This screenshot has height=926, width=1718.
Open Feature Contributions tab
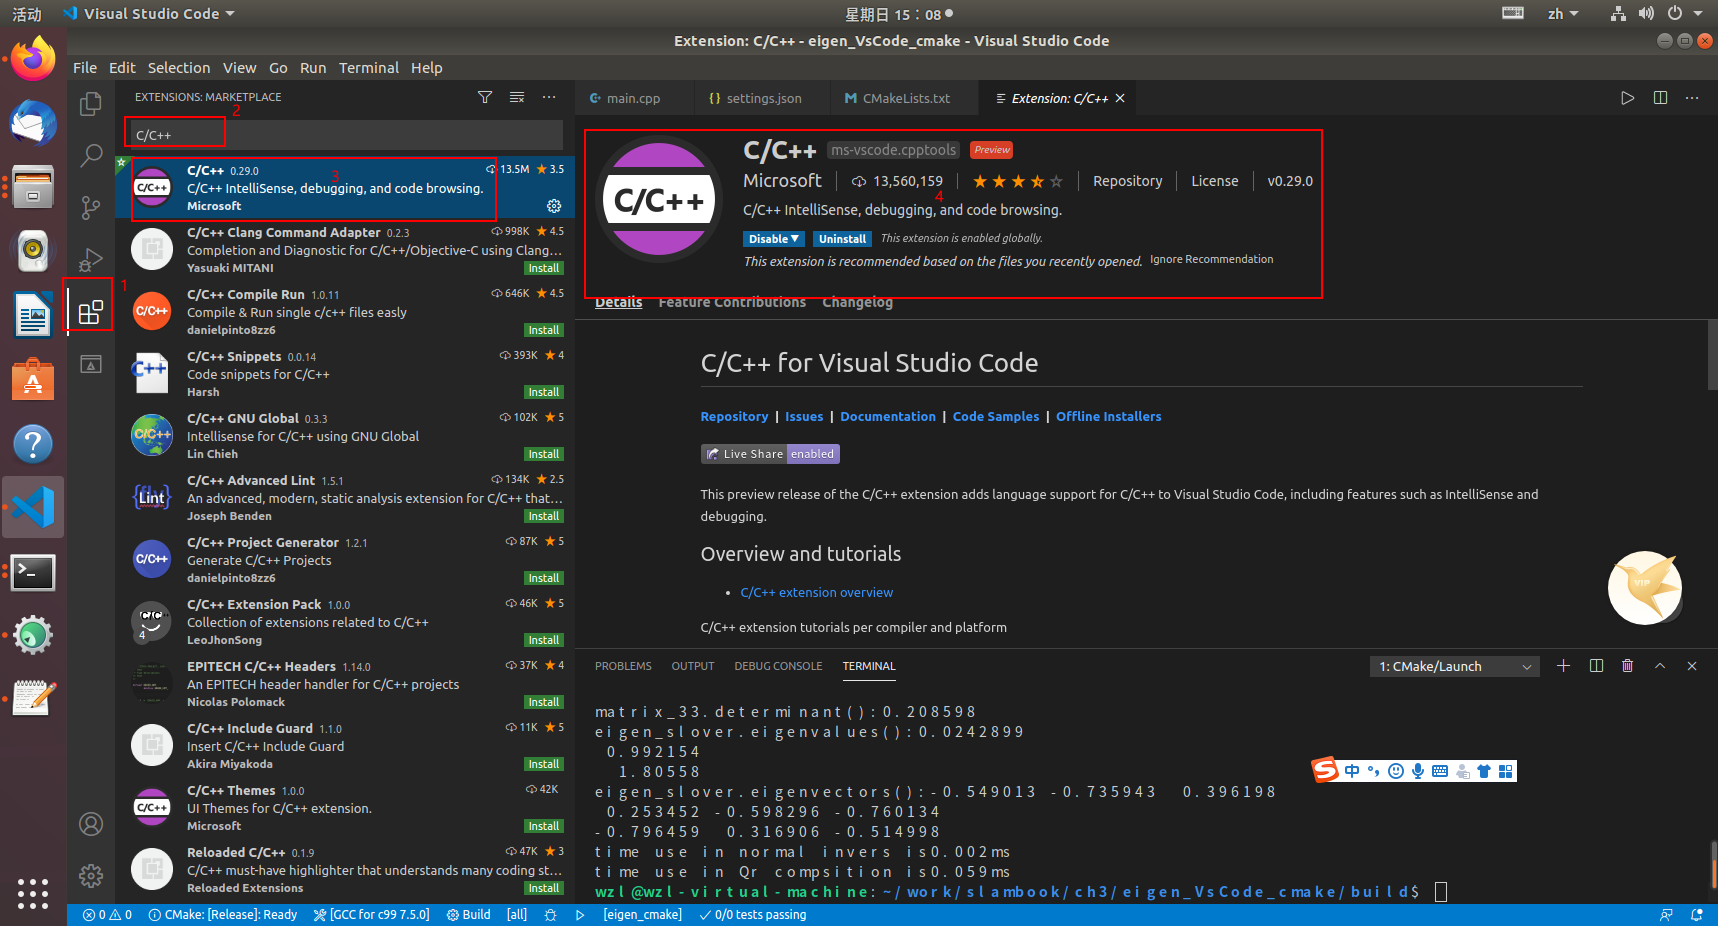click(732, 303)
